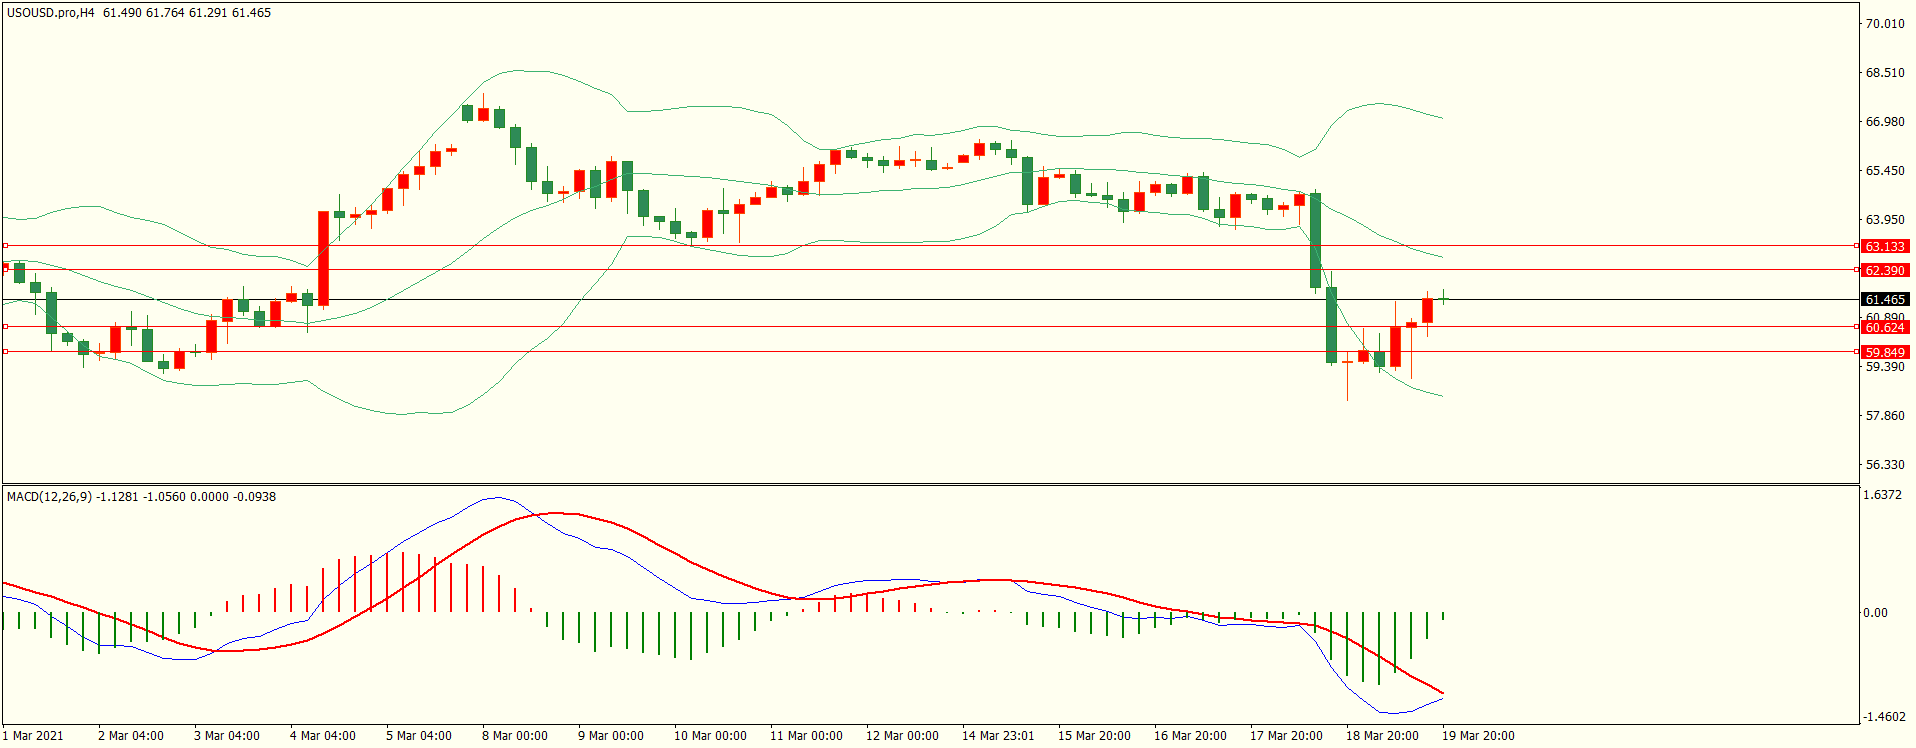
Task: Select the 62.390 red price label
Action: click(1885, 270)
